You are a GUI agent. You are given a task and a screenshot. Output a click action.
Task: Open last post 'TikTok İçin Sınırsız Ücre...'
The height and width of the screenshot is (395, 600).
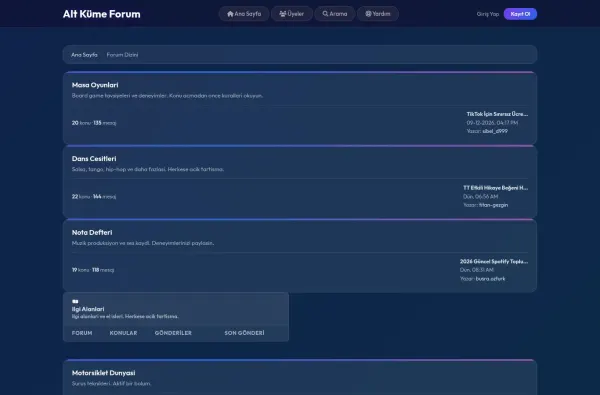click(x=497, y=114)
